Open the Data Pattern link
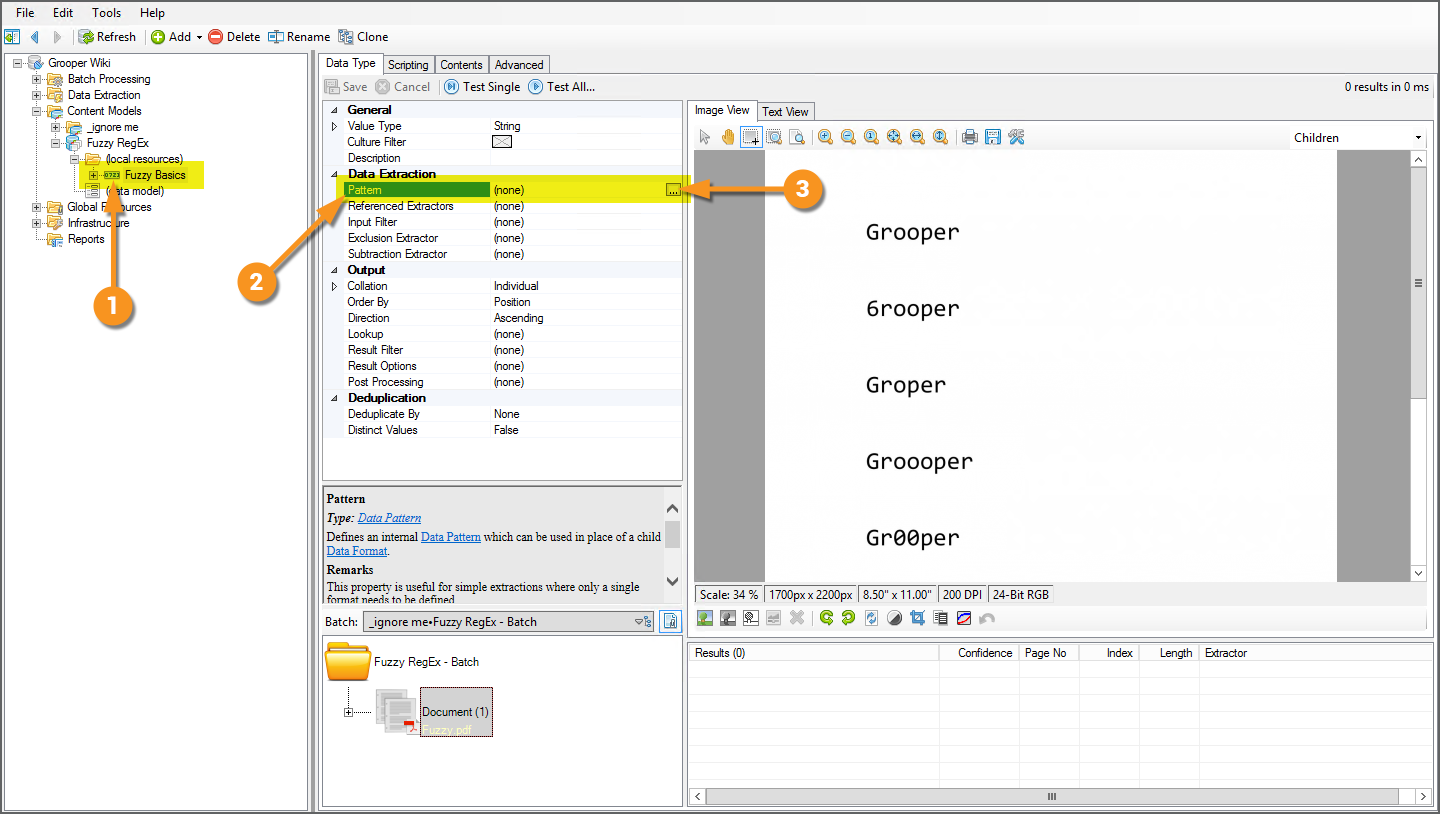Screen dimensions: 1440x814 click(x=389, y=518)
